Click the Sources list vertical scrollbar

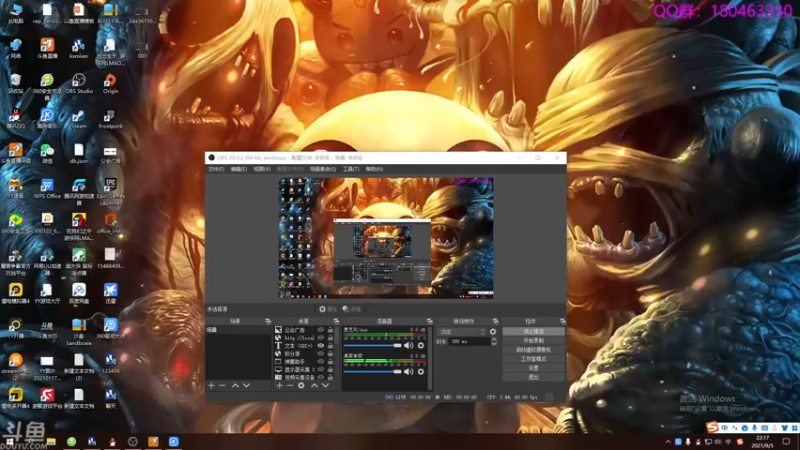pyautogui.click(x=337, y=353)
